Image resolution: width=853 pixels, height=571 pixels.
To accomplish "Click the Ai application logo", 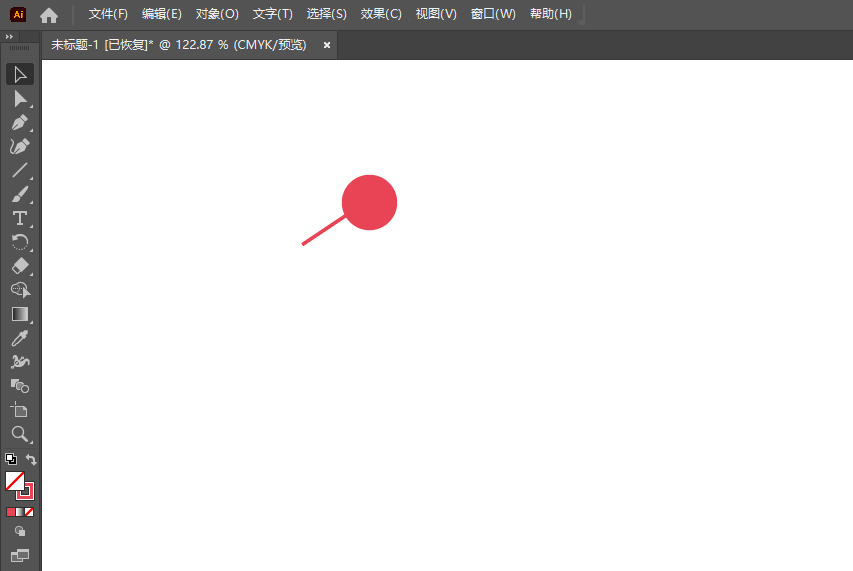I will tap(18, 15).
